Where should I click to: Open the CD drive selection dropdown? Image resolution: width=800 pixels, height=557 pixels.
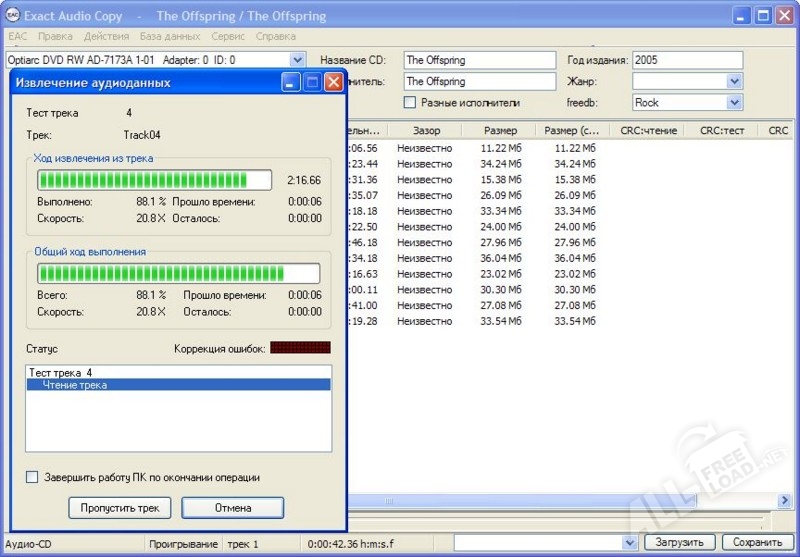click(296, 60)
